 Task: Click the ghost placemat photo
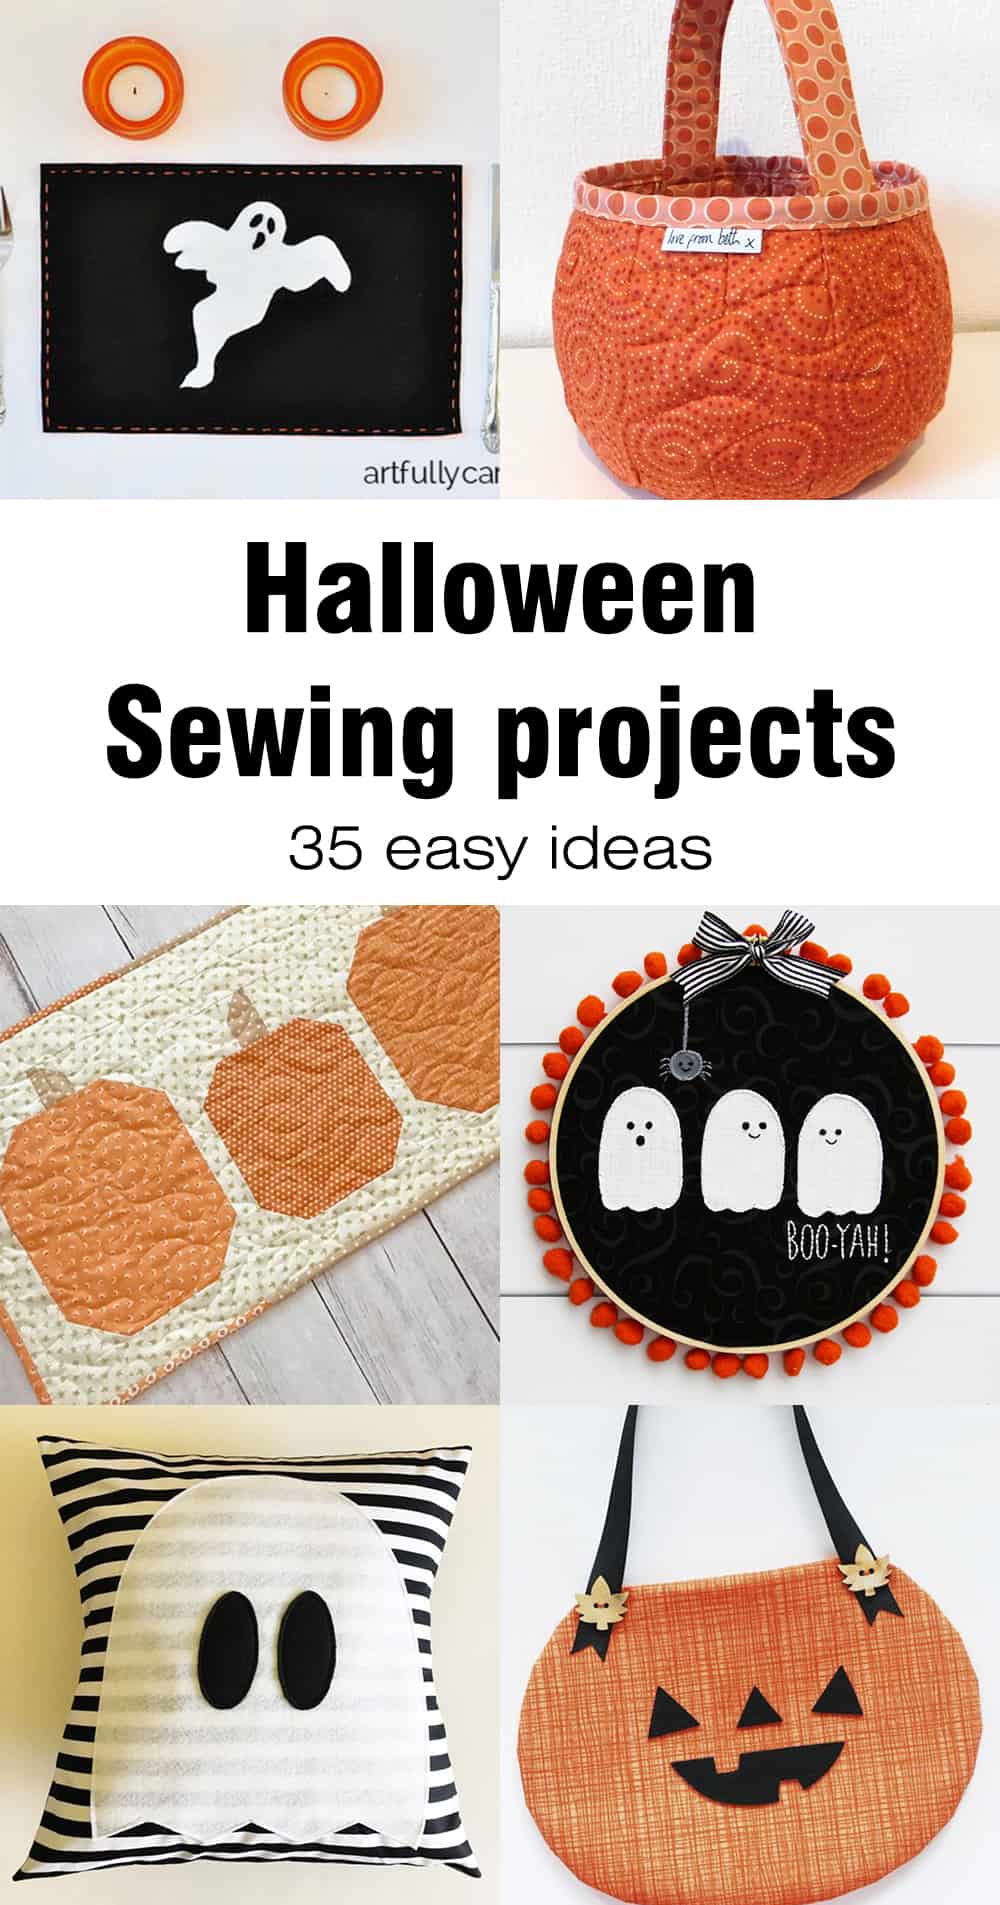pos(250,249)
